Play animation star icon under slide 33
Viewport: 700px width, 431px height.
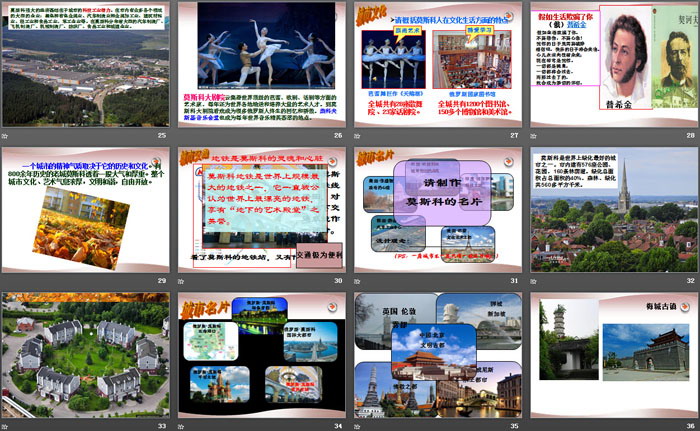click(x=5, y=427)
